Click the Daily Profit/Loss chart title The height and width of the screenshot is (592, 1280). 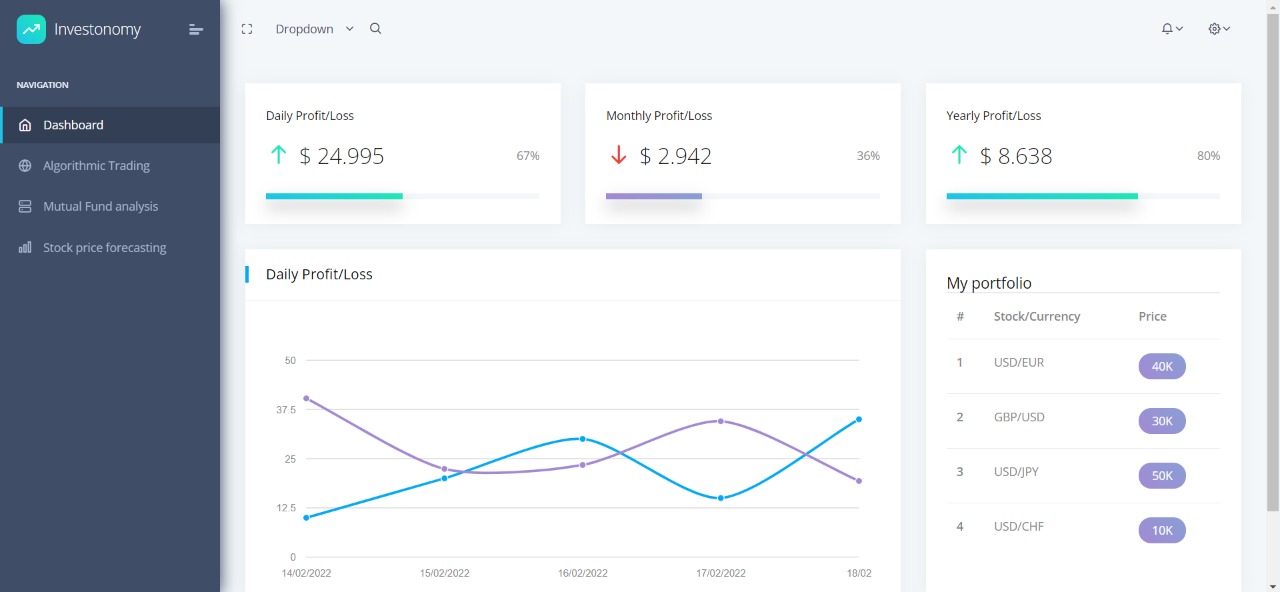pyautogui.click(x=319, y=274)
